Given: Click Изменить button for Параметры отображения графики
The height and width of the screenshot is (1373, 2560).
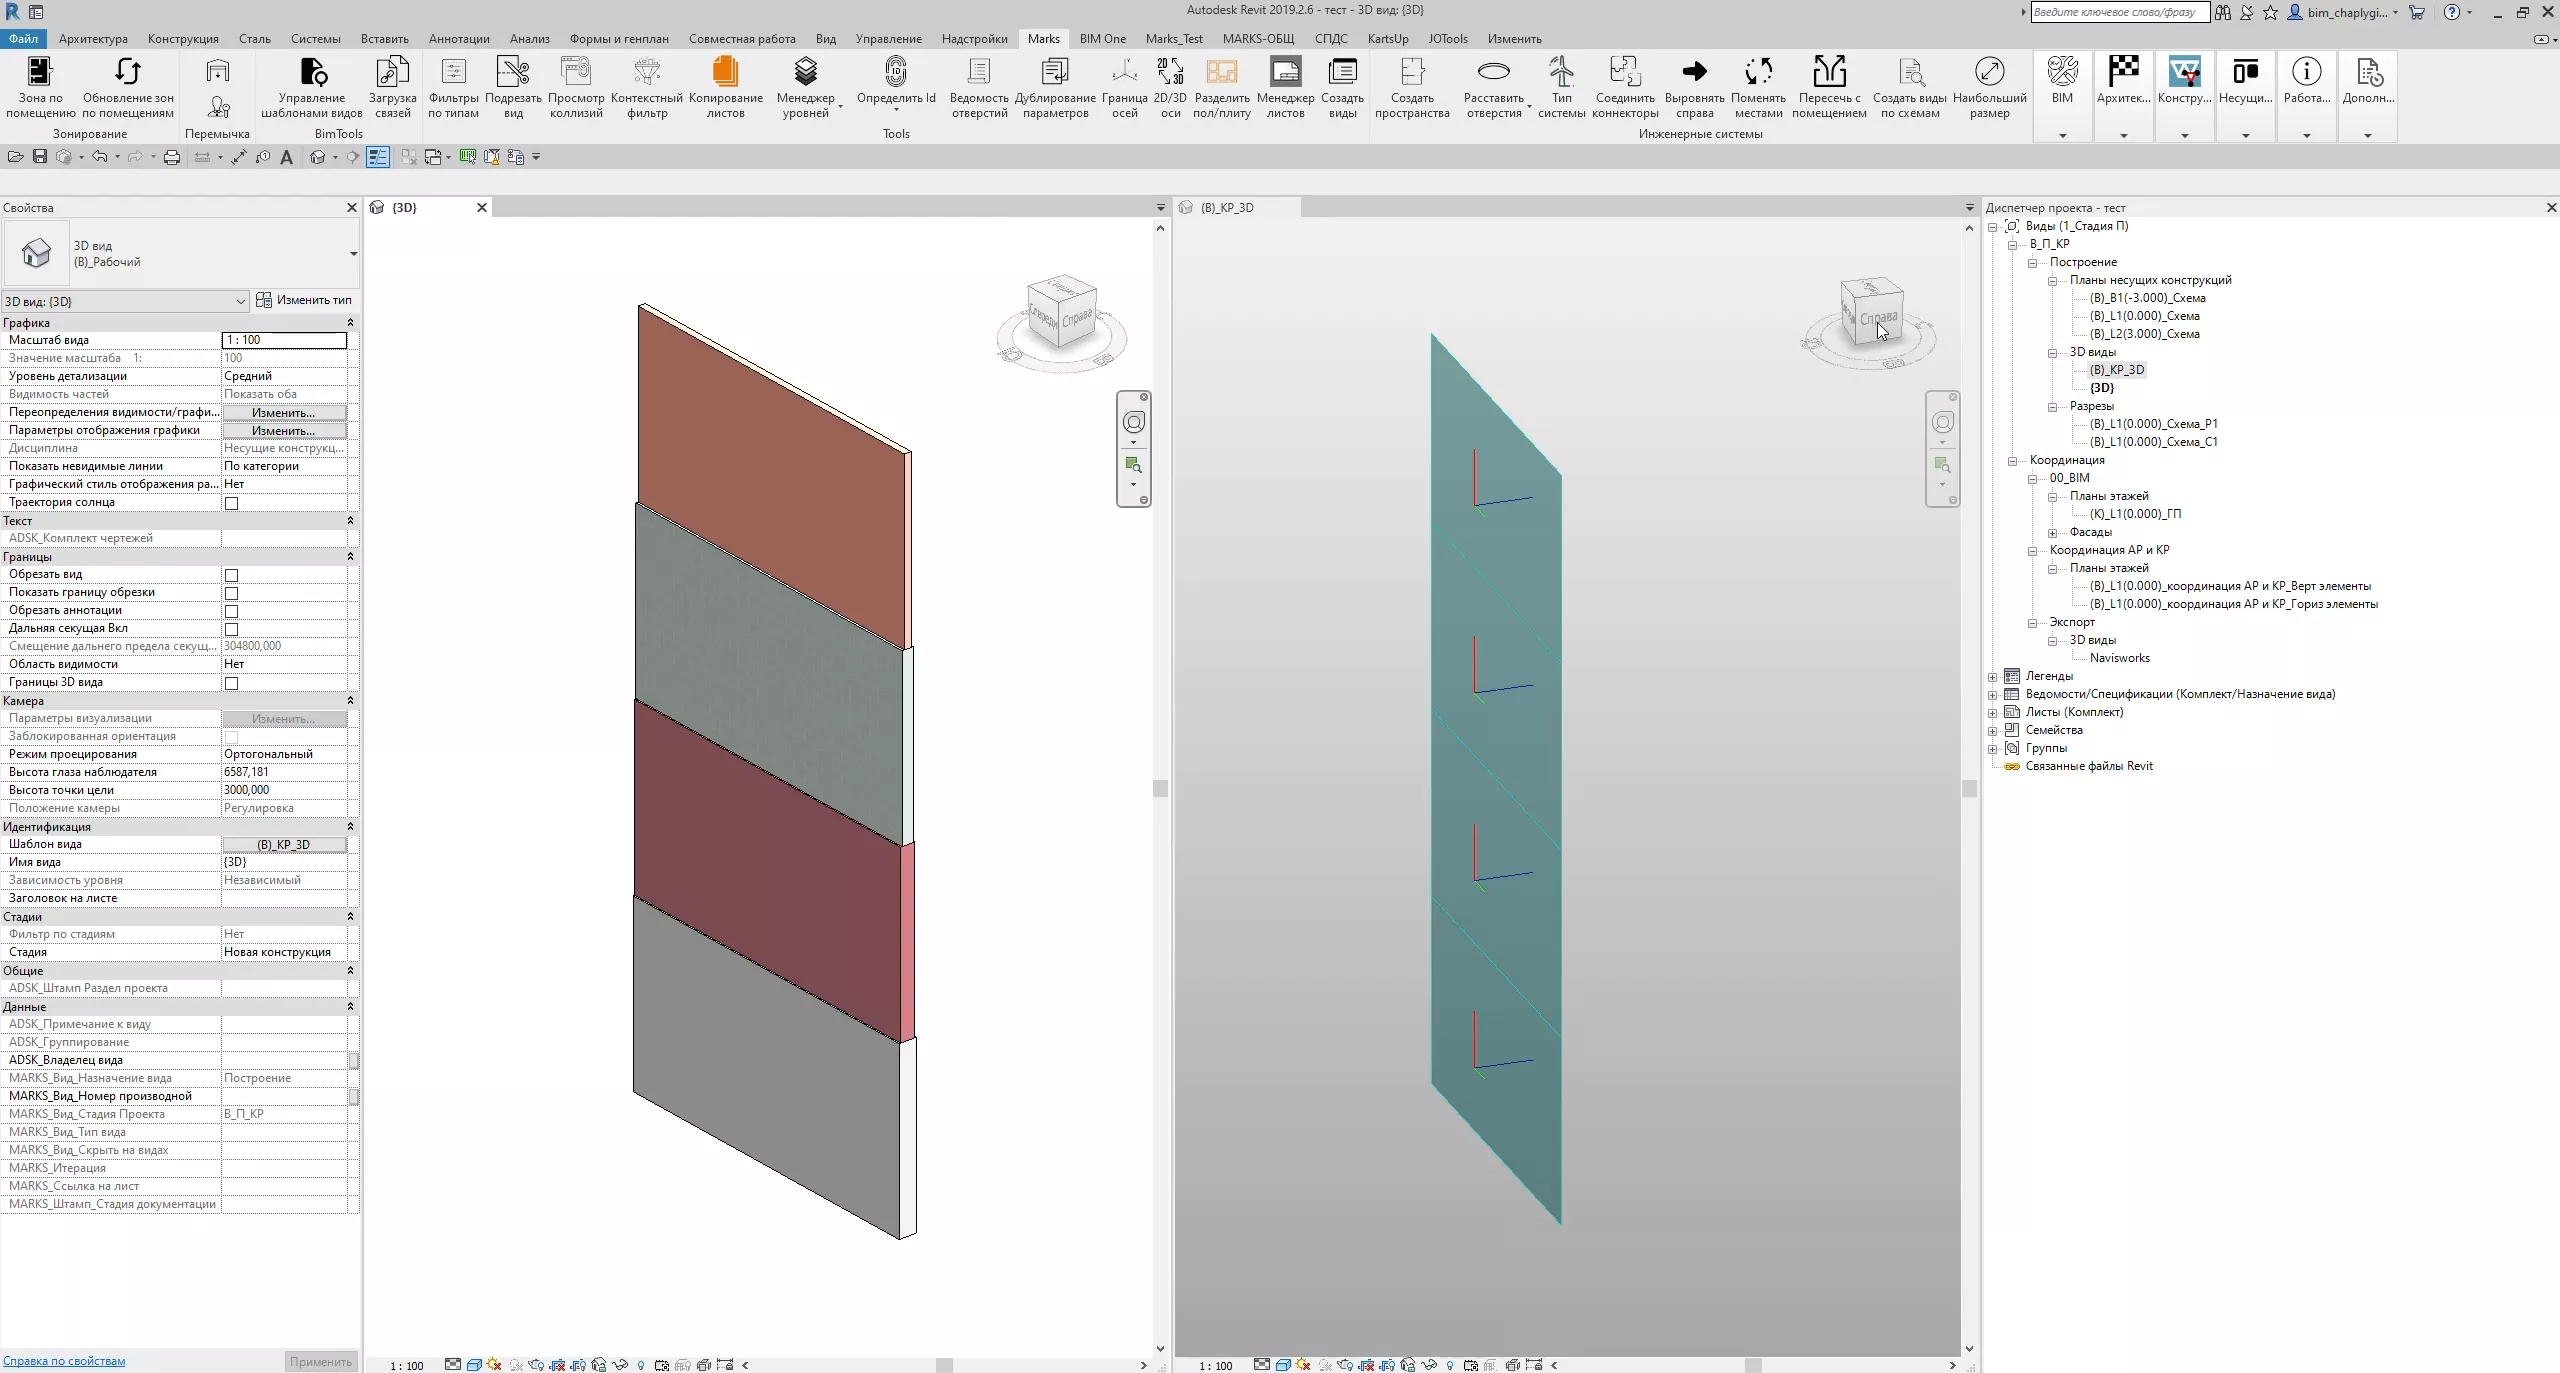Looking at the screenshot, I should (284, 431).
